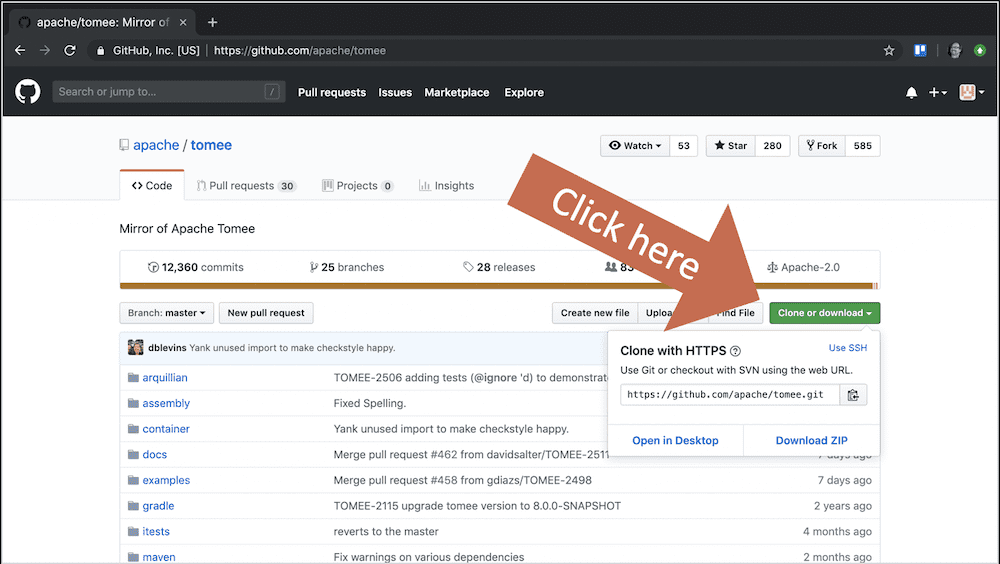Go back with browser back arrow
The image size is (1000, 564).
coord(20,50)
